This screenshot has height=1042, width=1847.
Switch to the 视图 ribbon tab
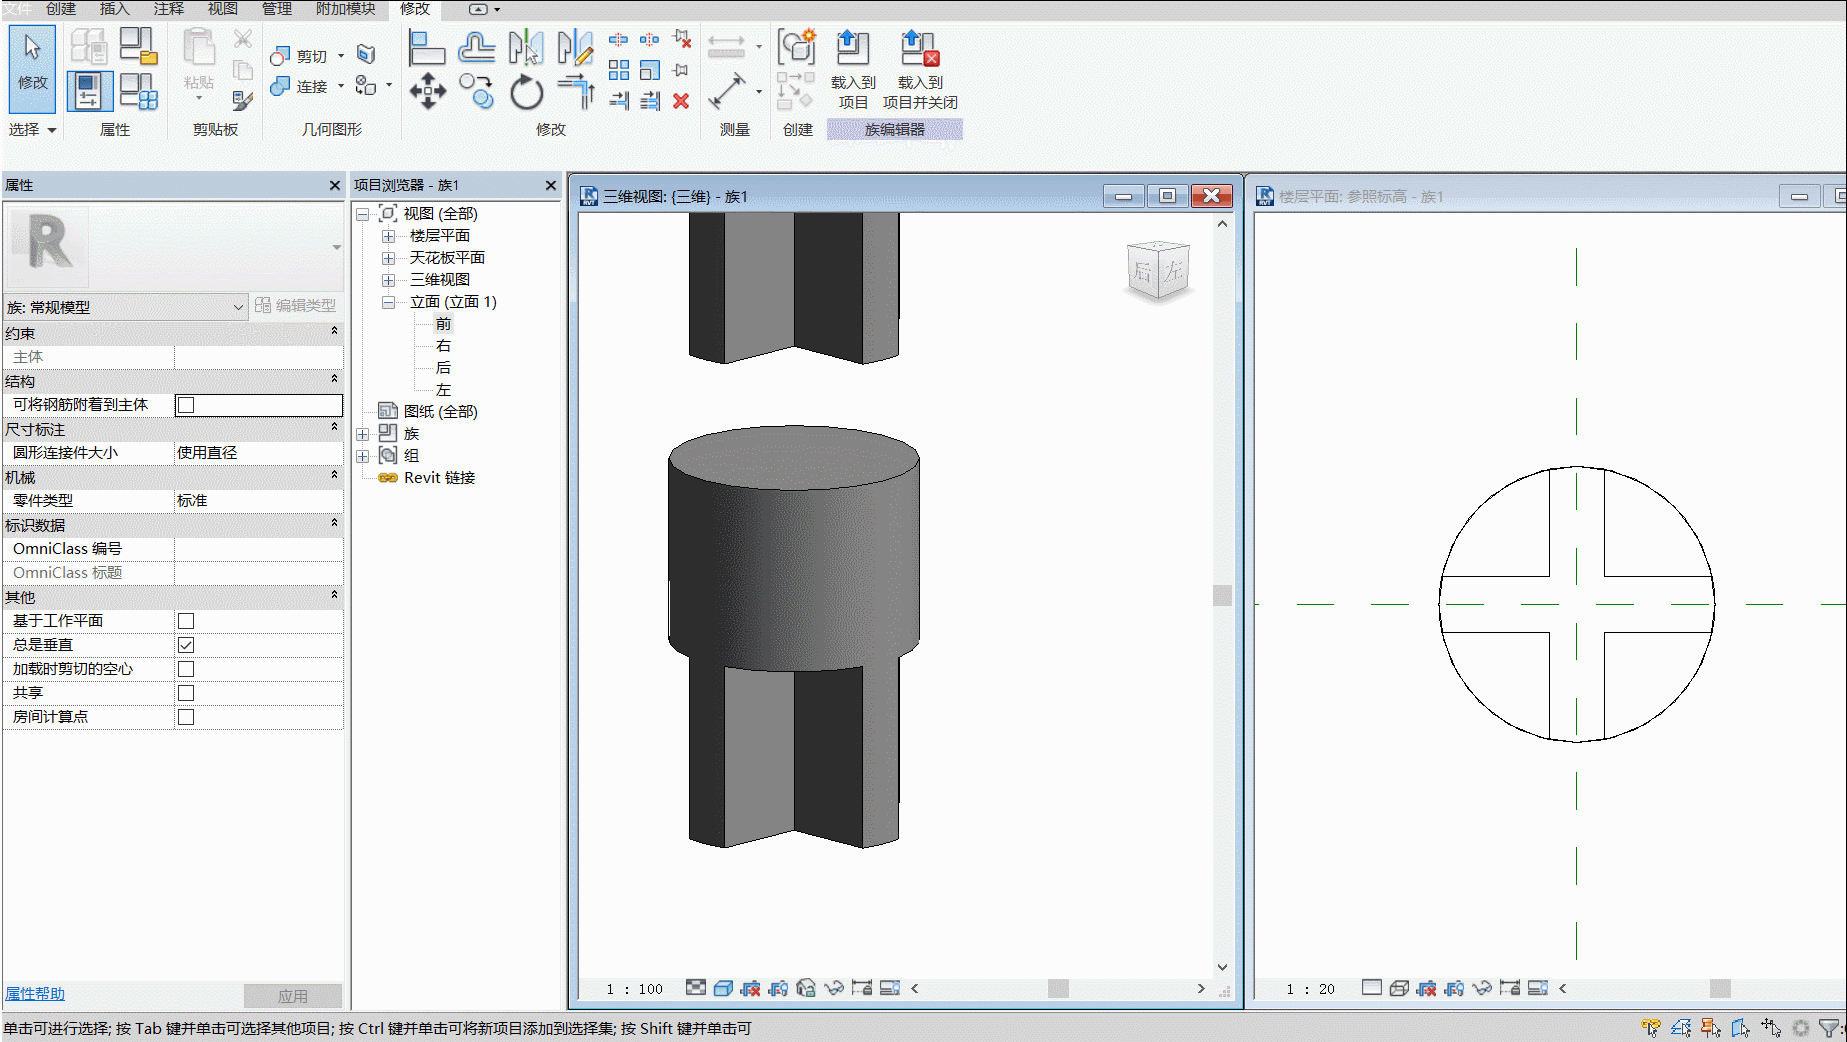coord(223,9)
